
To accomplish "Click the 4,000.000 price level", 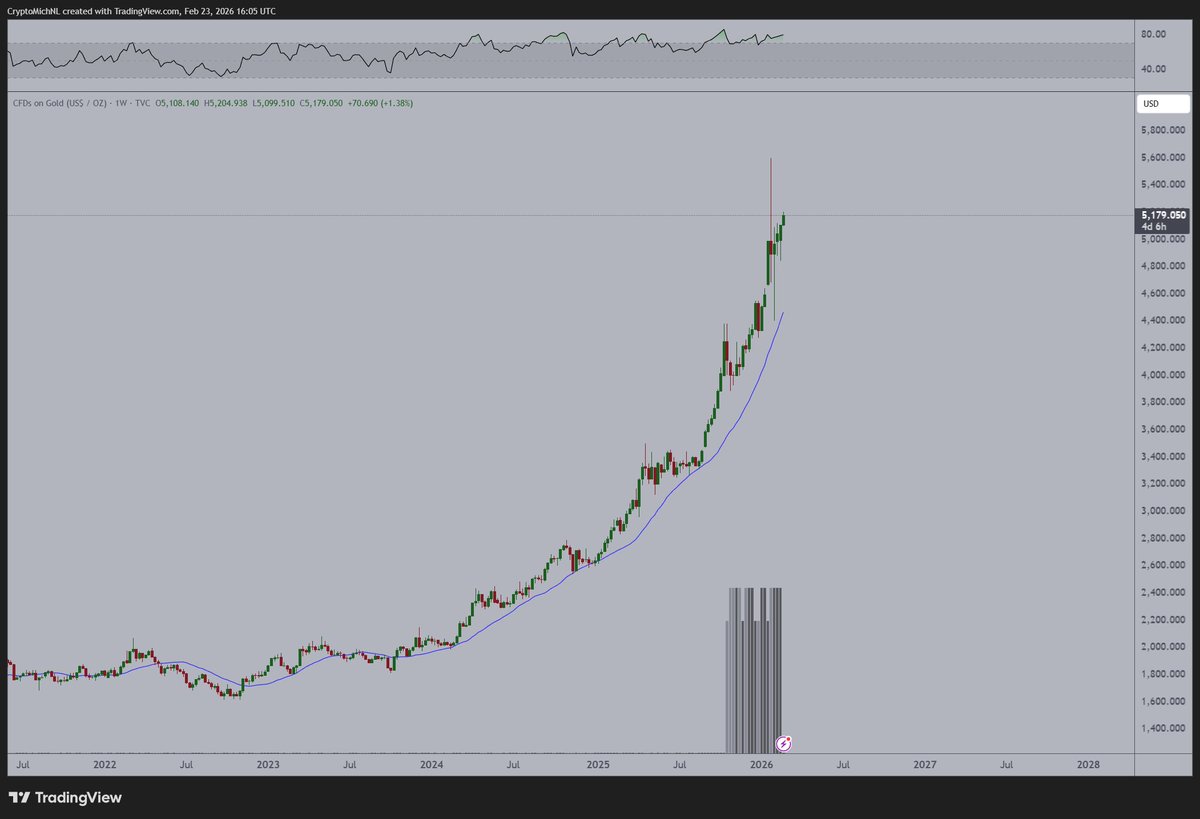I will click(1163, 375).
